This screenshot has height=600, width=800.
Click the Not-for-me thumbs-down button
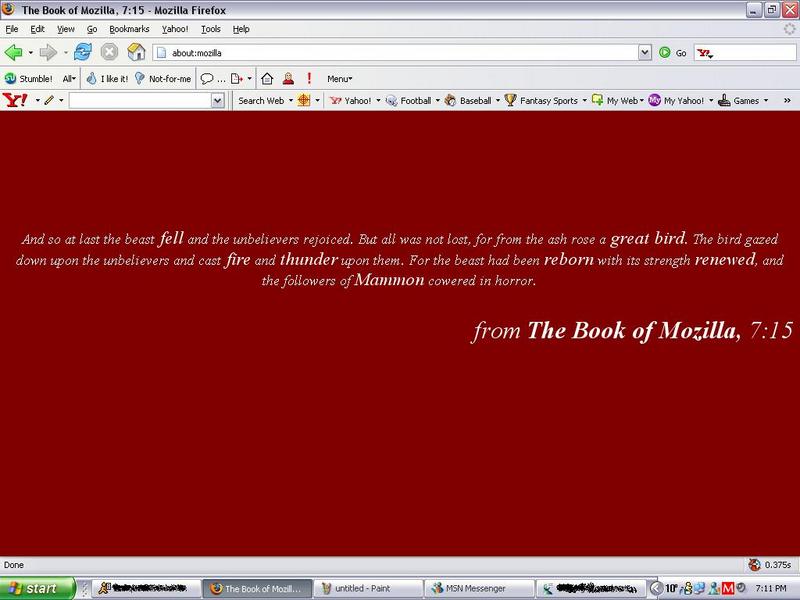point(162,78)
